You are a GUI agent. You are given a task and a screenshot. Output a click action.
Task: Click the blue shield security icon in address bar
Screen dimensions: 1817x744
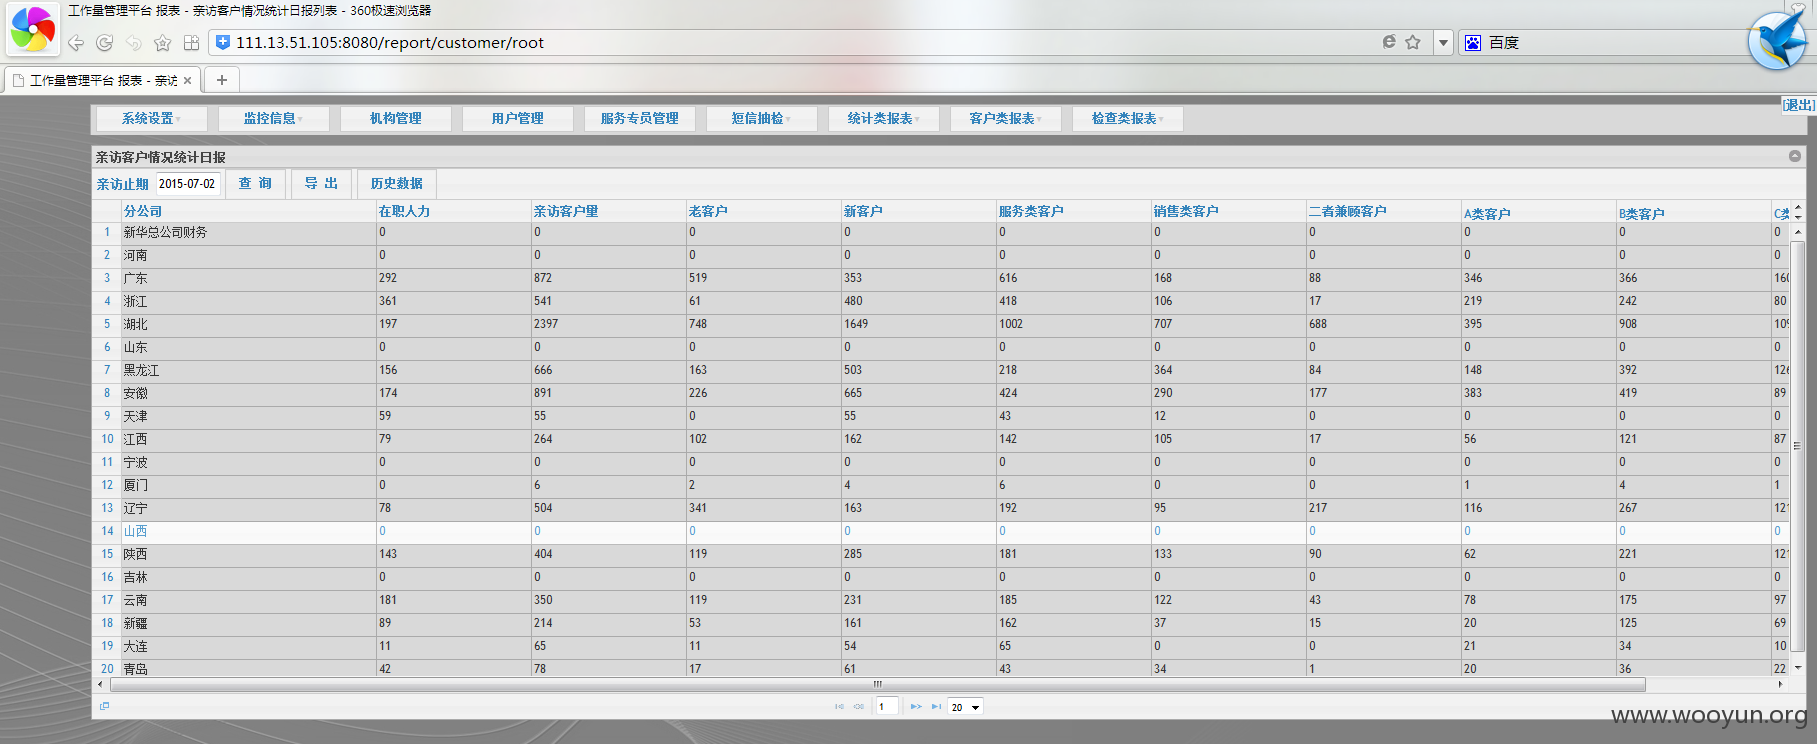pos(223,42)
